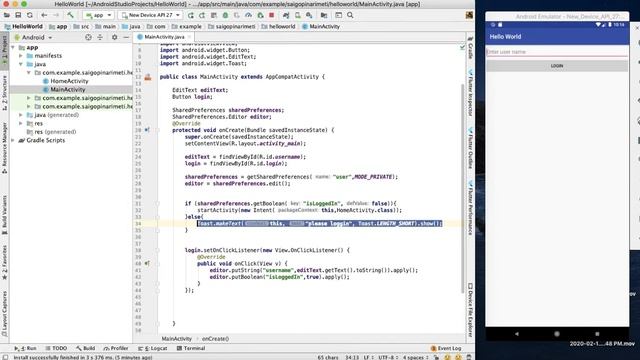Click the red Stop icon
The width and height of the screenshot is (640, 360).
tap(271, 15)
